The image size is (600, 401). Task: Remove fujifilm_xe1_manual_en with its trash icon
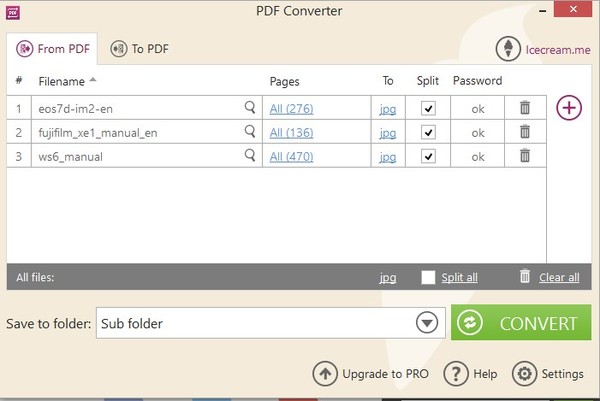pos(525,132)
